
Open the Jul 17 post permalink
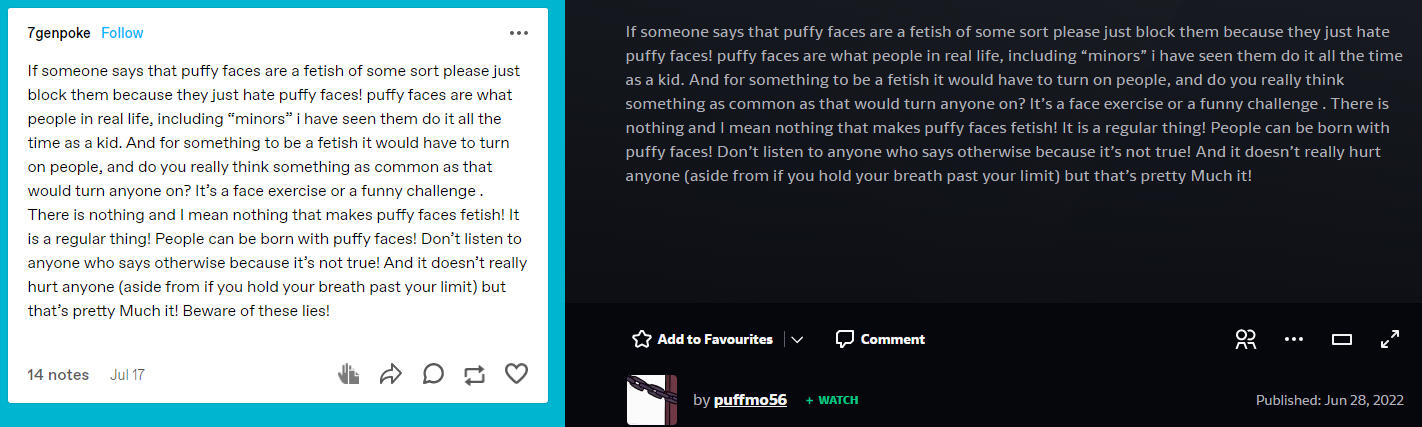pos(127,375)
